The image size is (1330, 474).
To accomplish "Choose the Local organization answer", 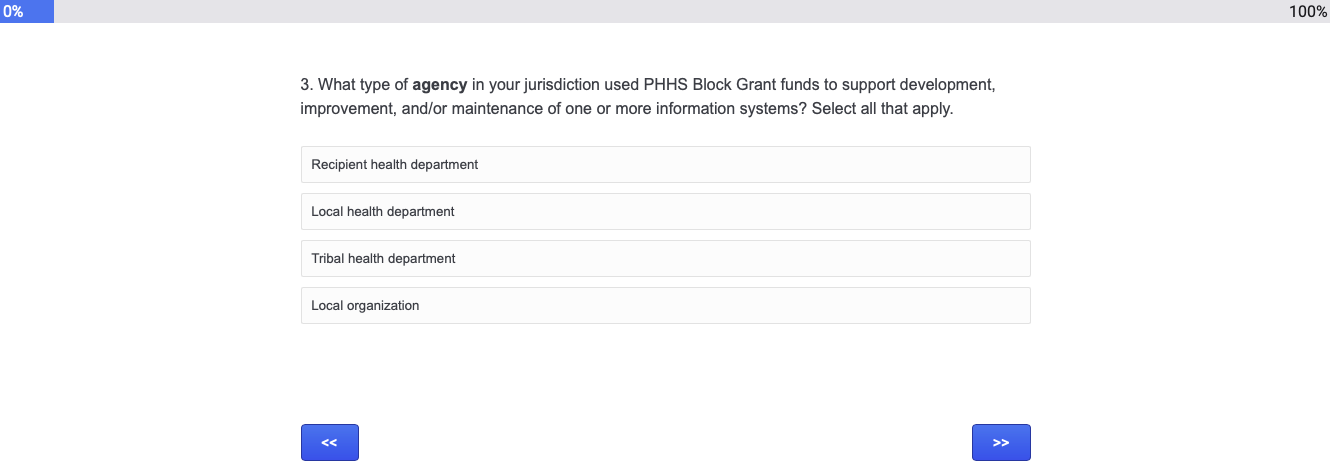I will [665, 306].
